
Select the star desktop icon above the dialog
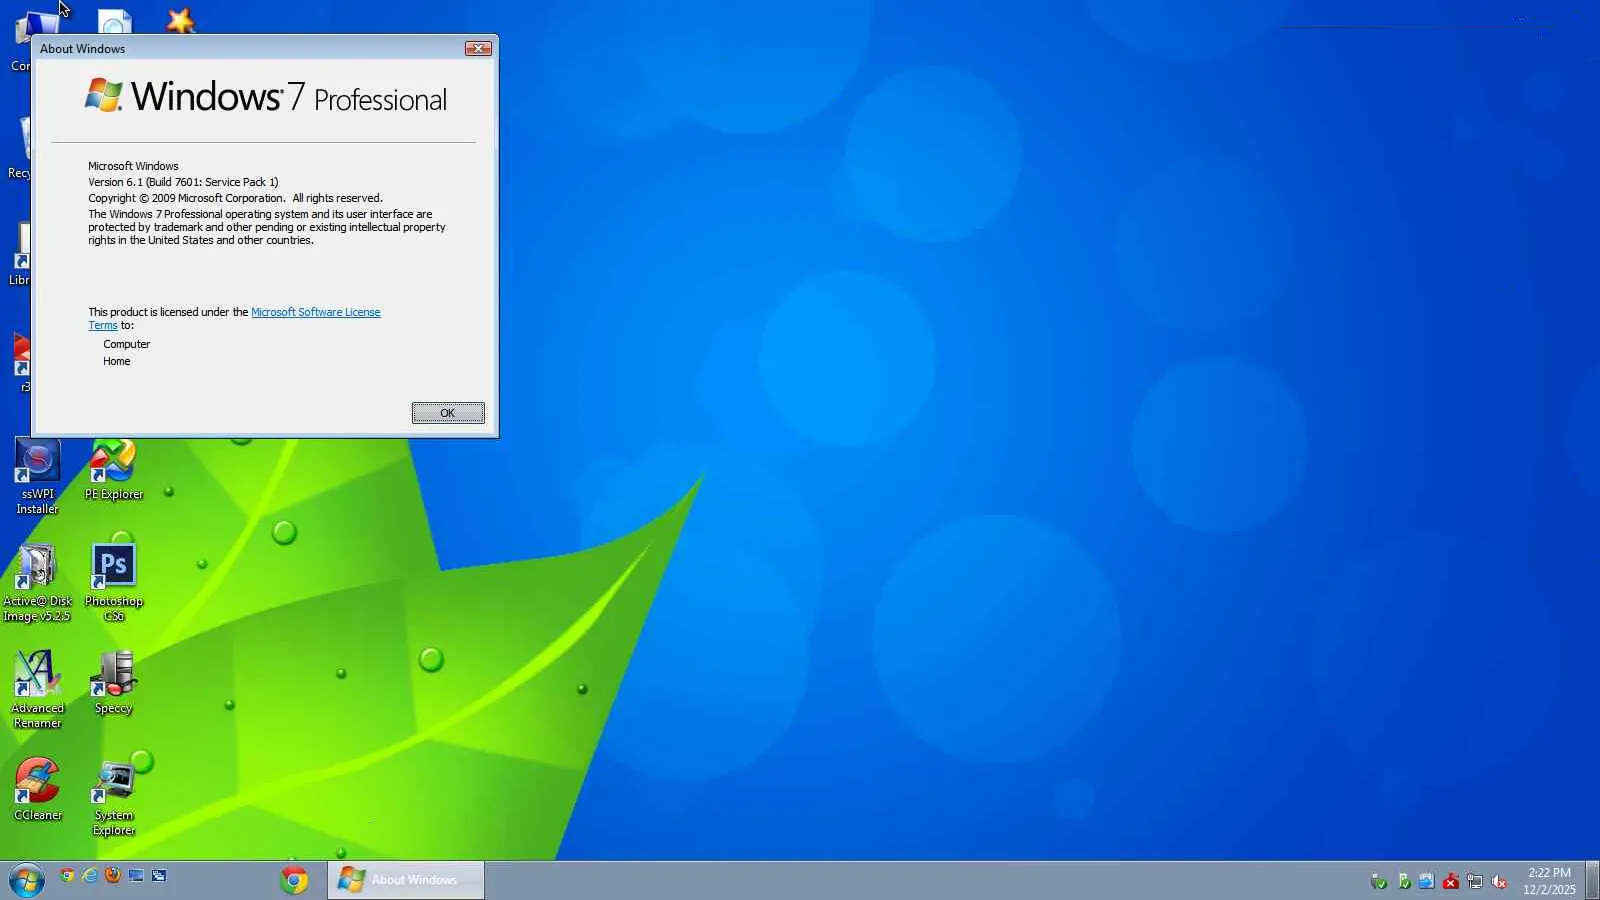tap(180, 20)
